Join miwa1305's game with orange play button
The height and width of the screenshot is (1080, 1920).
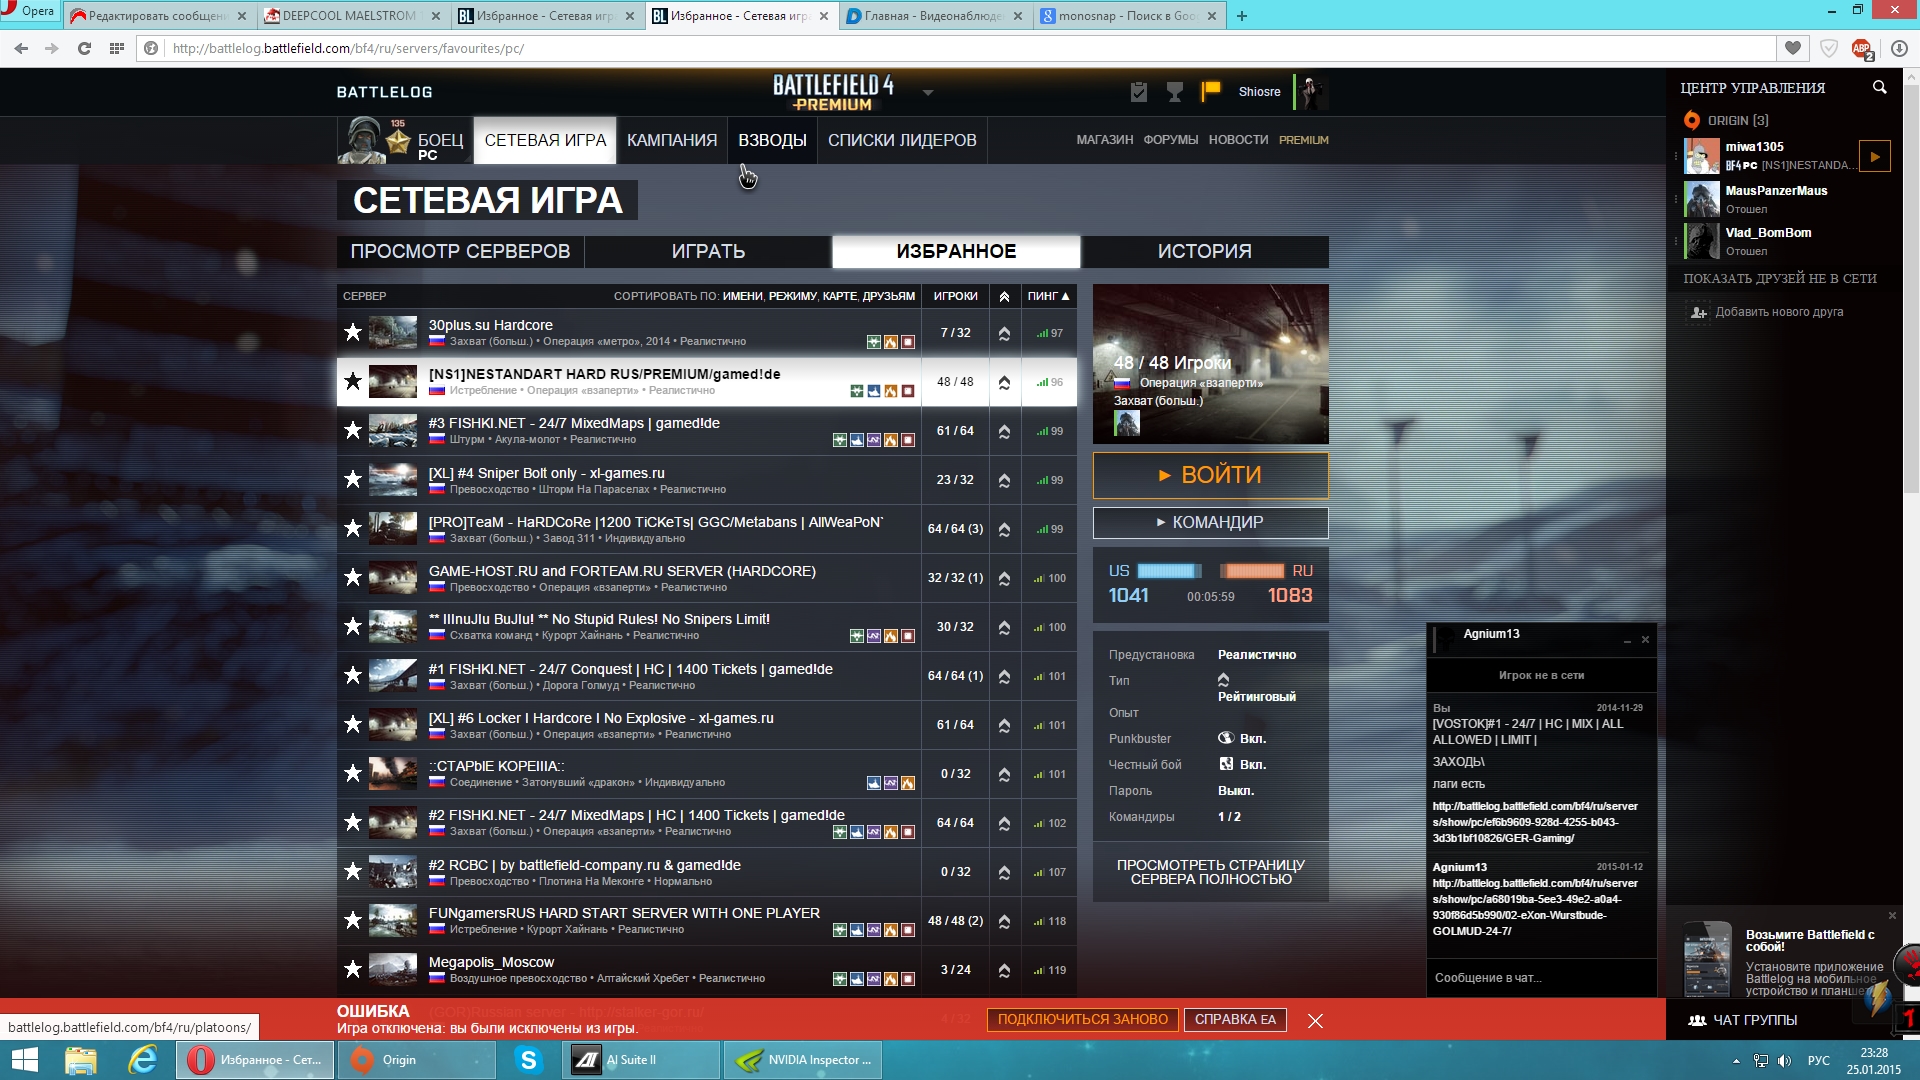1874,156
